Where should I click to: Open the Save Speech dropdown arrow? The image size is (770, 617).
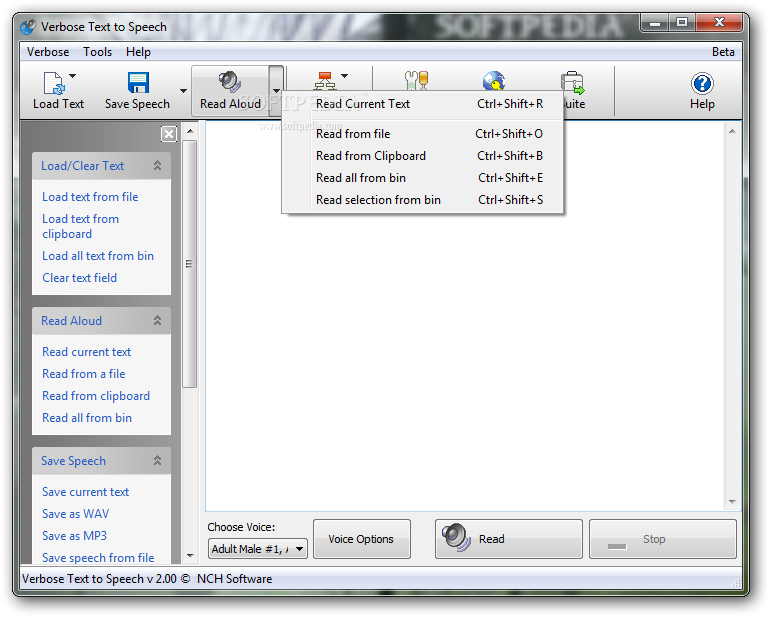tap(183, 91)
